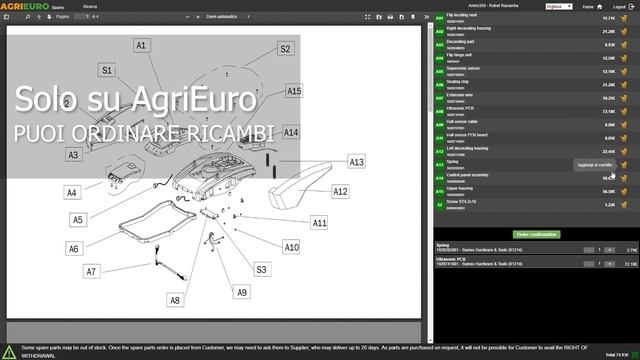Click the Order confirmation button
640x360 pixels.
536,234
